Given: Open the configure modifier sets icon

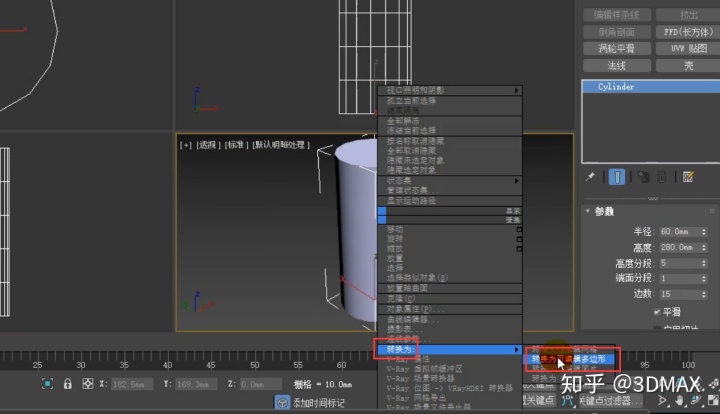Looking at the screenshot, I should pos(688,177).
